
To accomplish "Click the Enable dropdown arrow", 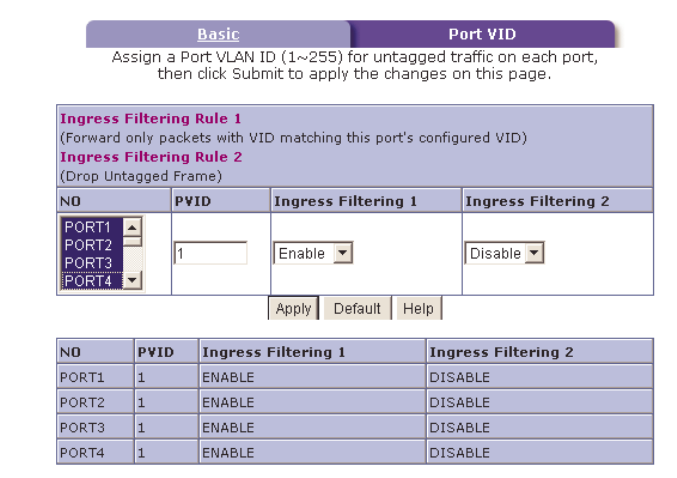I will [343, 253].
